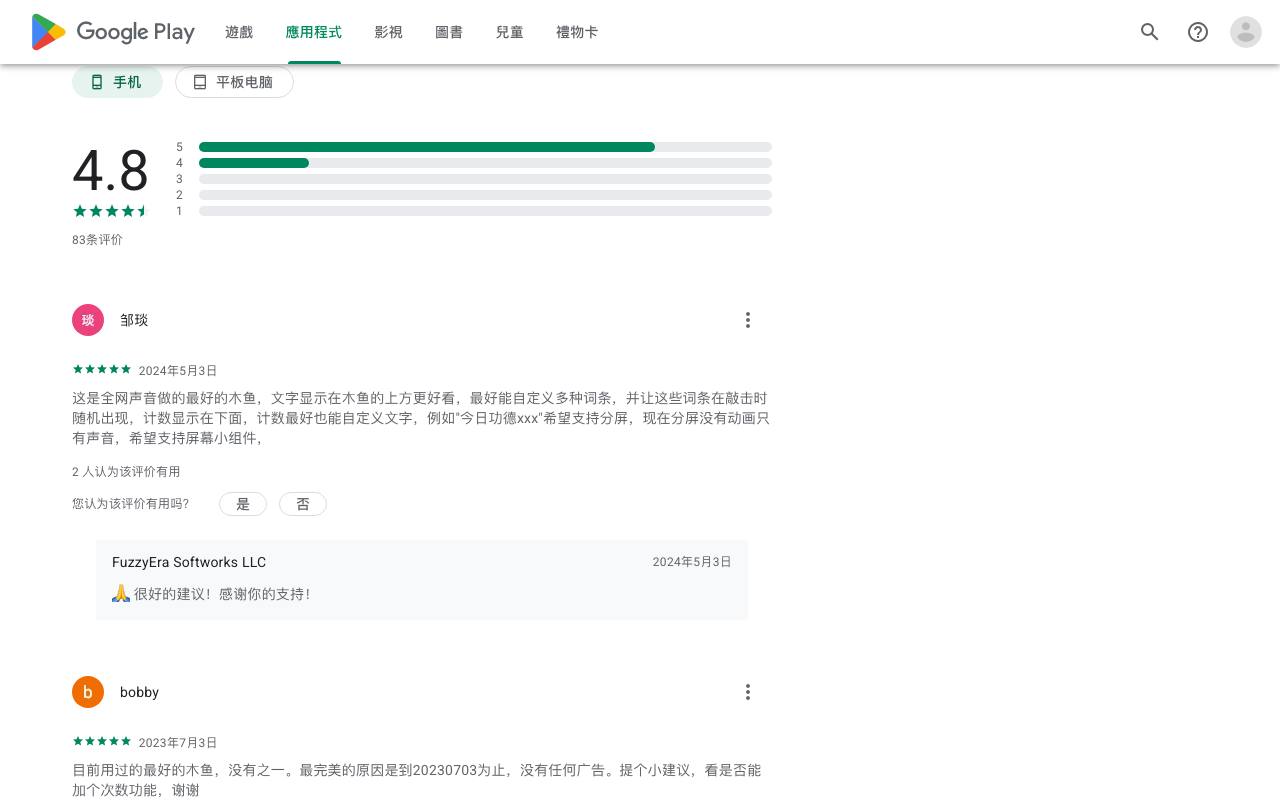Select the 平板电脑 tablet filter chip
Screen dimensions: 1280x800
234,82
